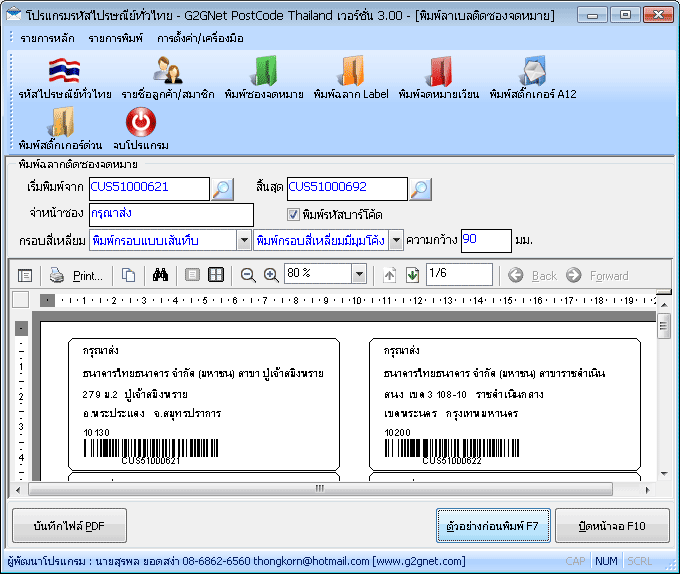The height and width of the screenshot is (574, 680).
Task: Click the Print... text button
Action: pyautogui.click(x=88, y=276)
